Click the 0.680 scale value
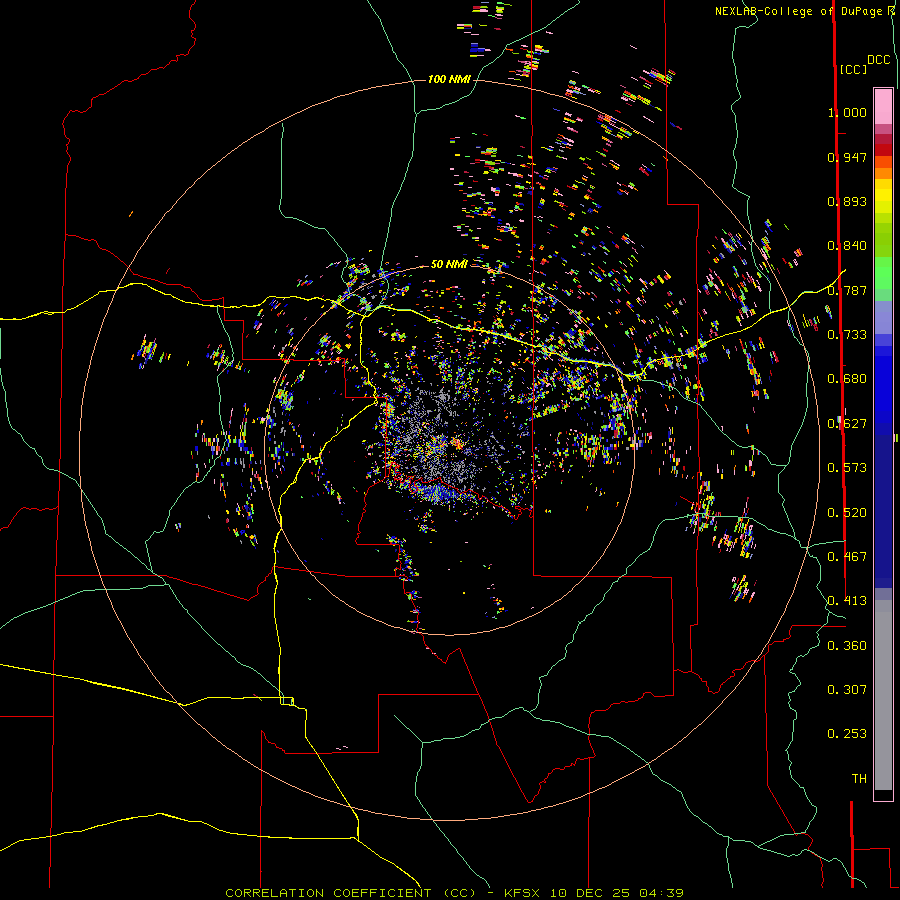The image size is (900, 900). tap(847, 379)
